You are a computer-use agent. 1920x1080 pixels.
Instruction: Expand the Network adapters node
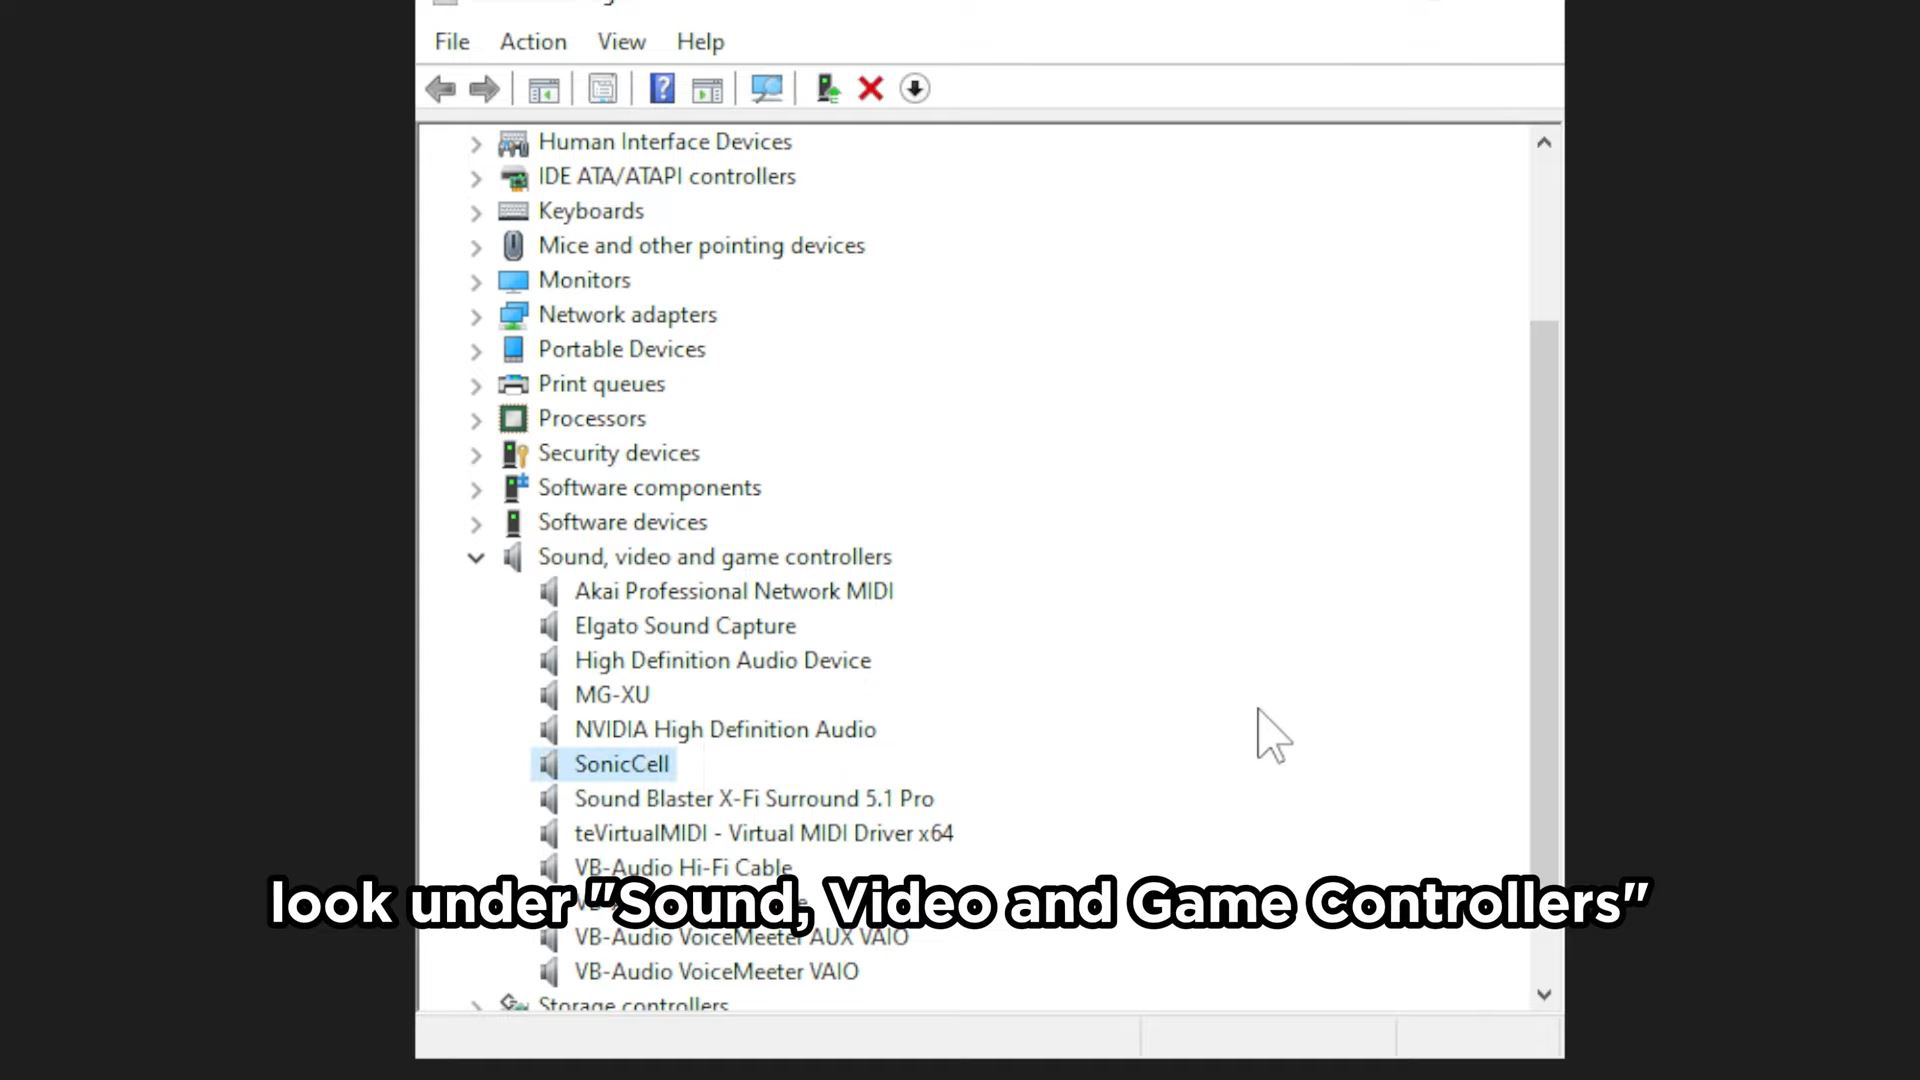476,317
